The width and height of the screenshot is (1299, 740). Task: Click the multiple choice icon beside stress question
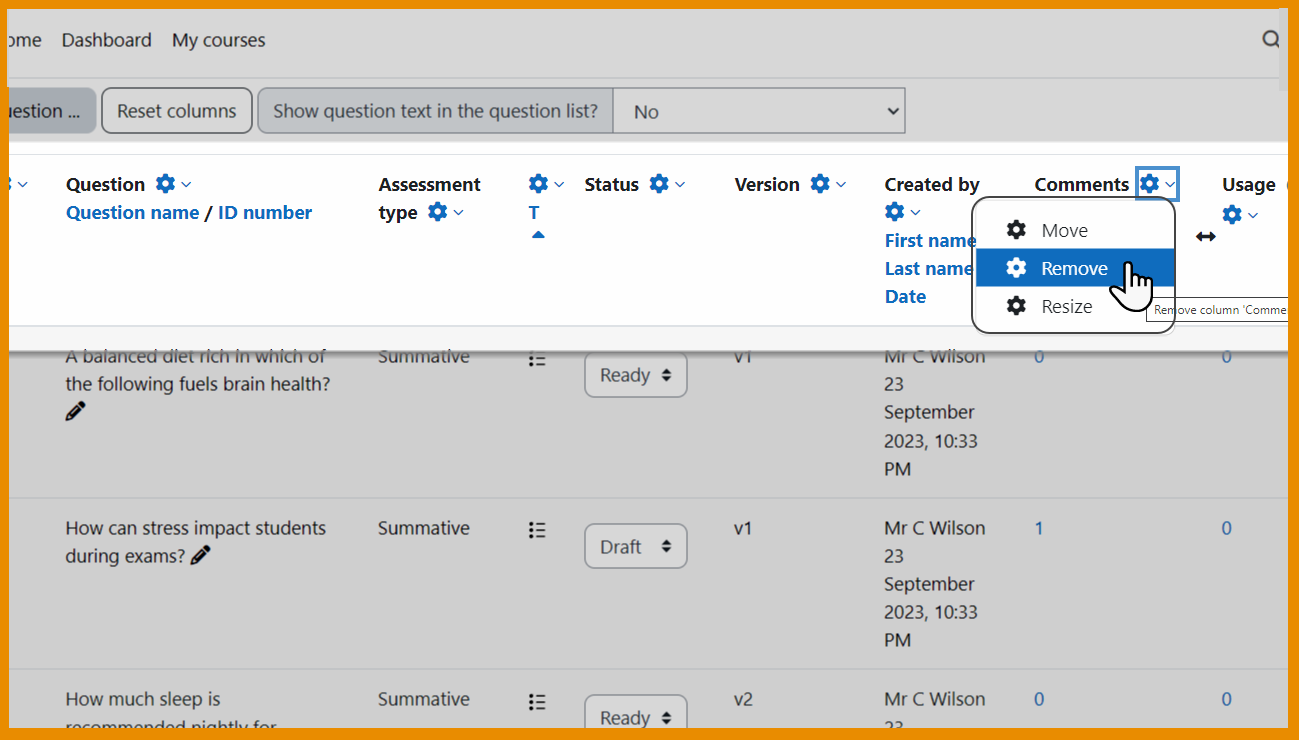pyautogui.click(x=537, y=530)
